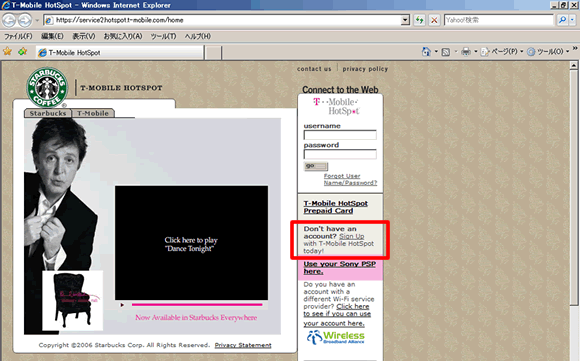Switch to the T-Mobile tab on page
The width and height of the screenshot is (580, 361).
pos(93,113)
